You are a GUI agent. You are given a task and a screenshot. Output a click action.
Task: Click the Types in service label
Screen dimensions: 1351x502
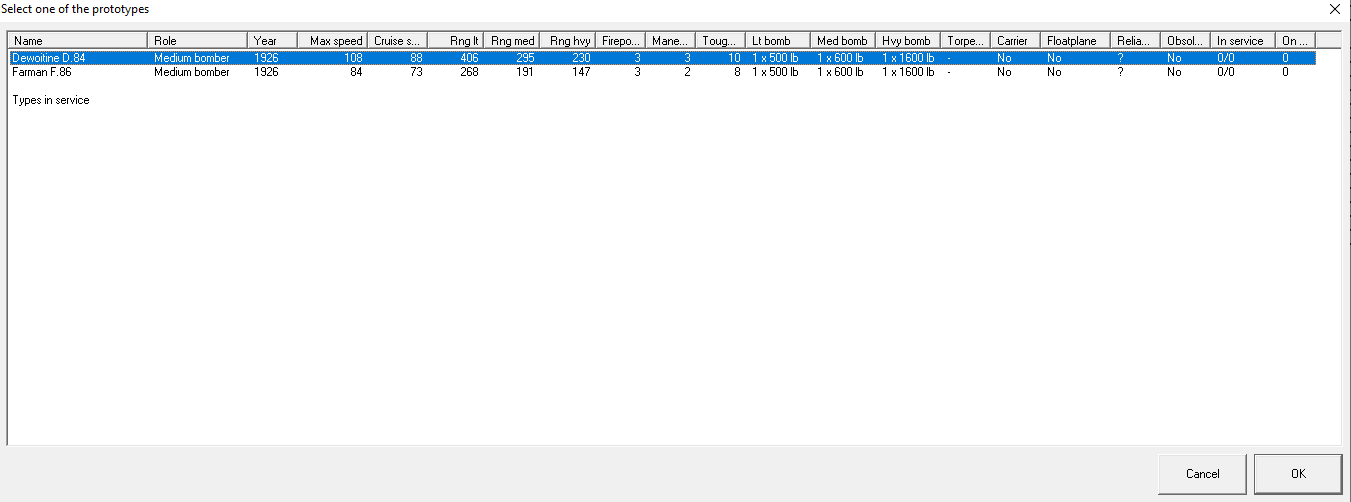[x=51, y=100]
